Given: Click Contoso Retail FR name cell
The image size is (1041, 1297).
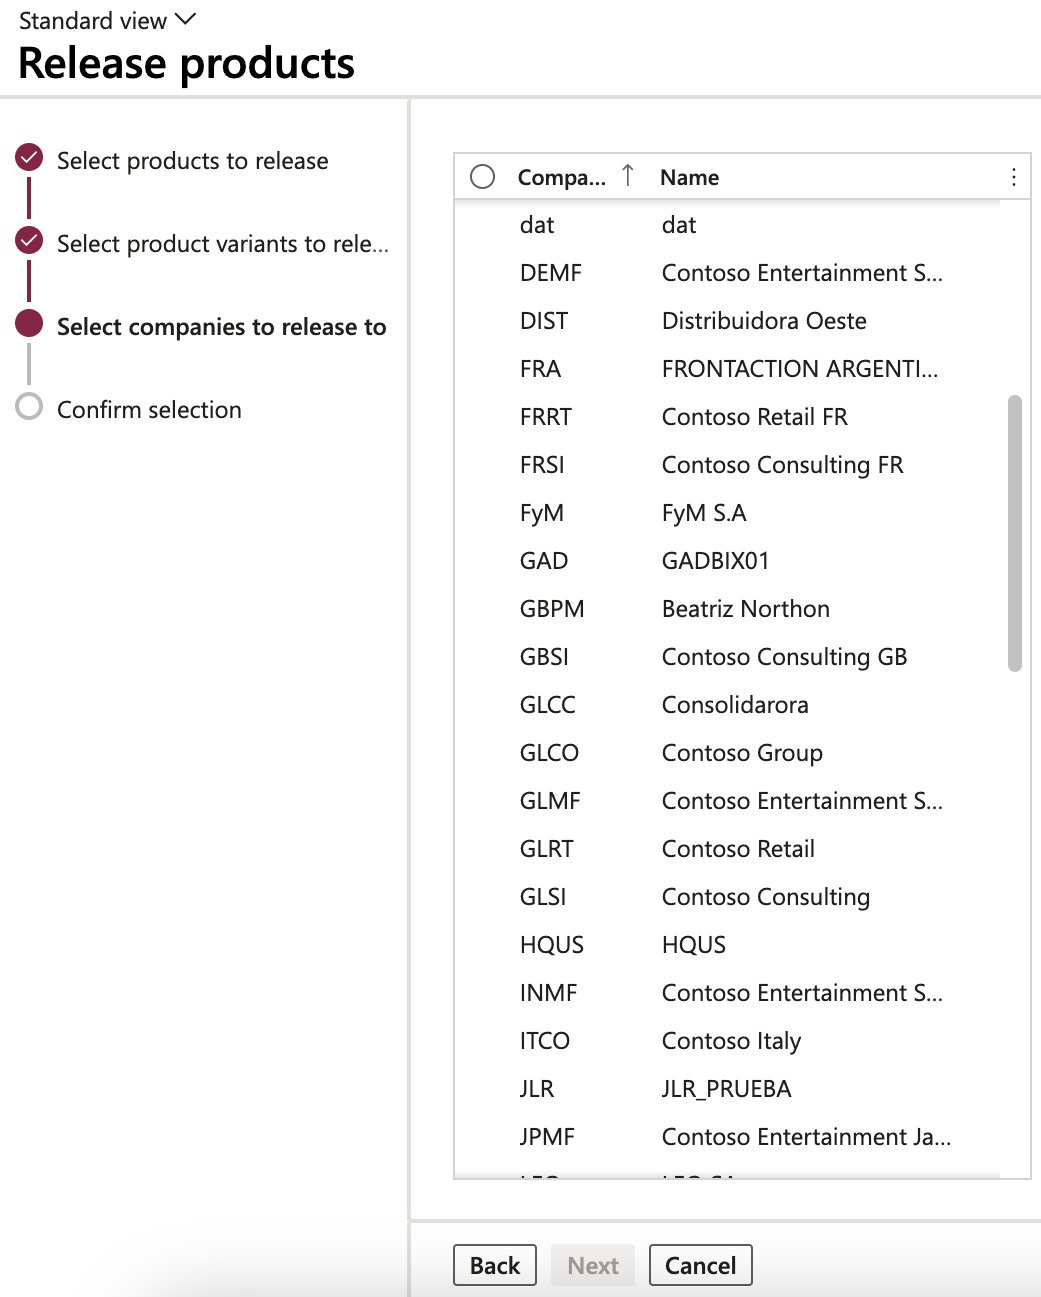Looking at the screenshot, I should [x=754, y=417].
